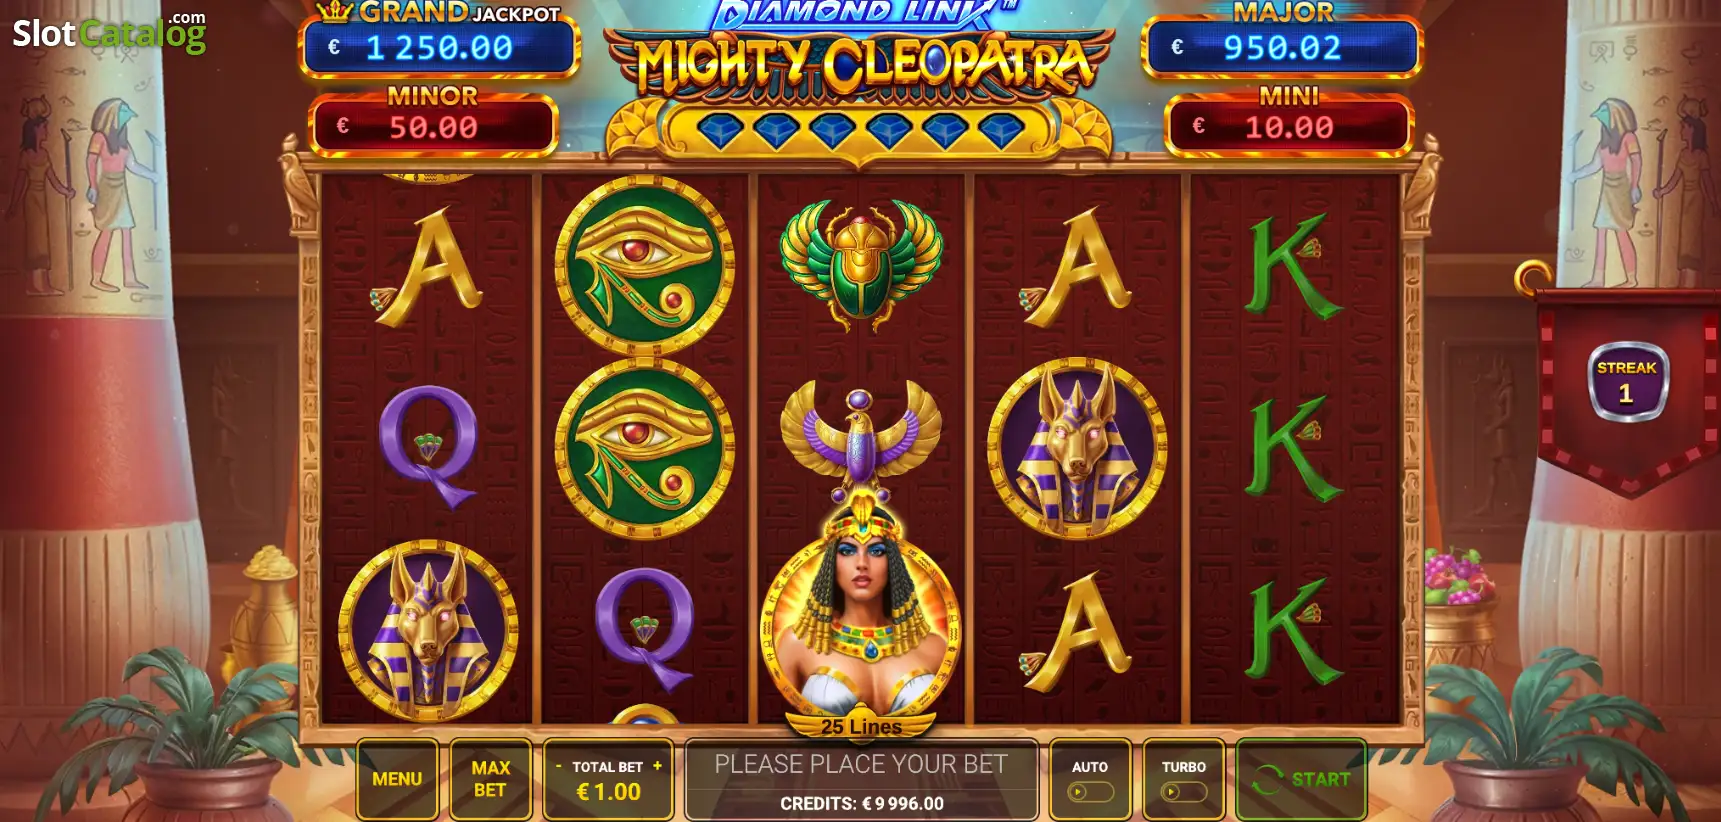Decrease total bet with minus sign
Screen dimensions: 1721x822
click(x=559, y=766)
